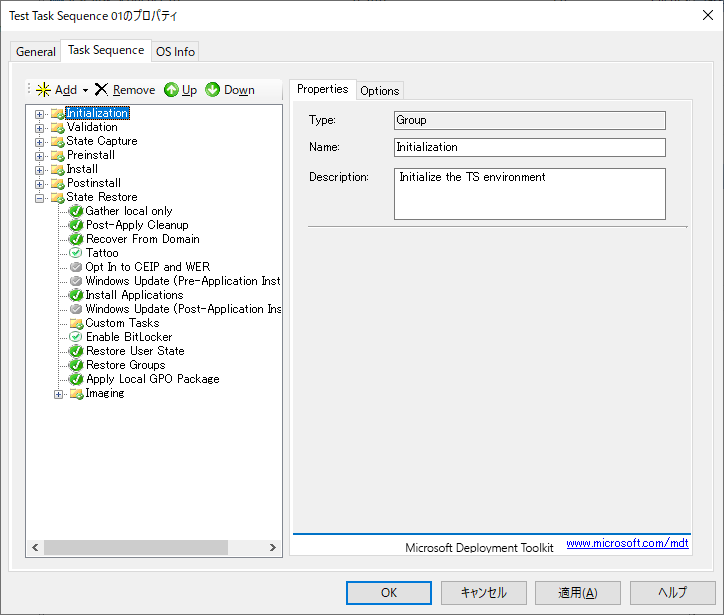
Task: Click the Recover From Domain check icon
Action: pyautogui.click(x=76, y=239)
